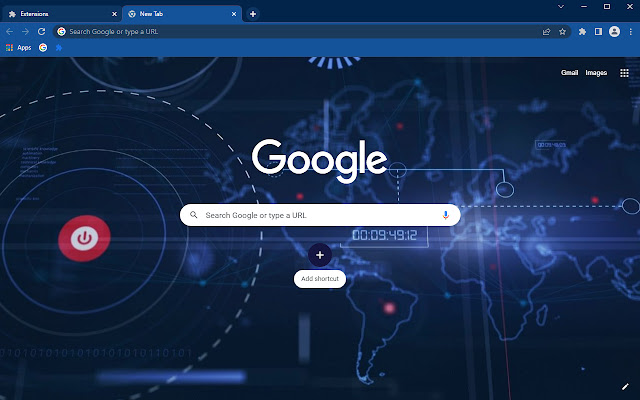Close the Extensions tab
The width and height of the screenshot is (640, 400).
(x=114, y=14)
